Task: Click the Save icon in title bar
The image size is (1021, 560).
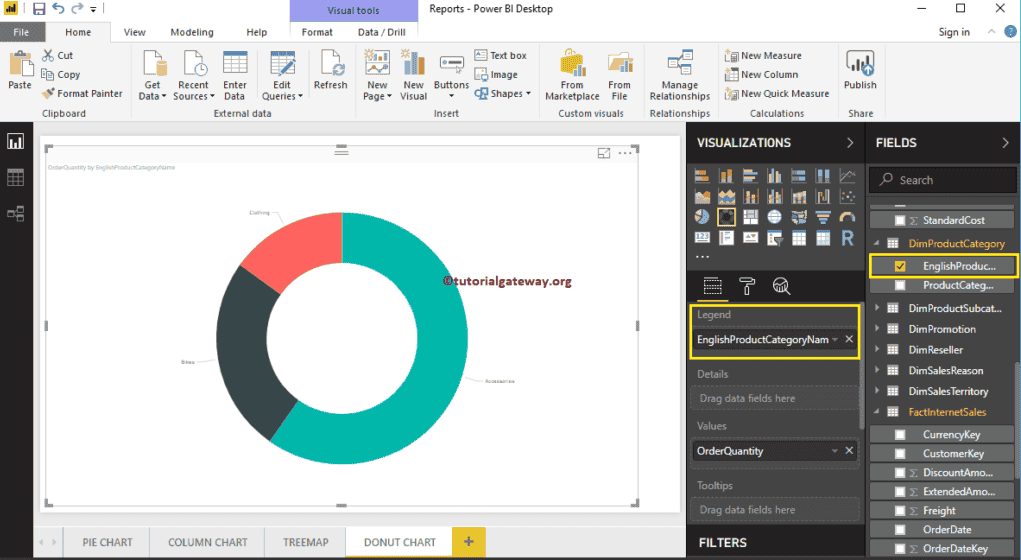Action: pyautogui.click(x=39, y=9)
